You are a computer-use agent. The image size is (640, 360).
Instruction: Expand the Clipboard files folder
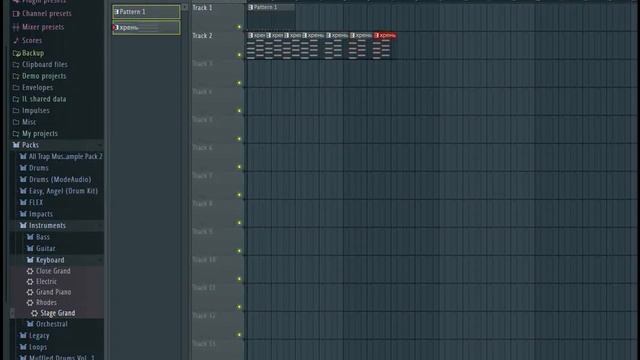tap(40, 64)
